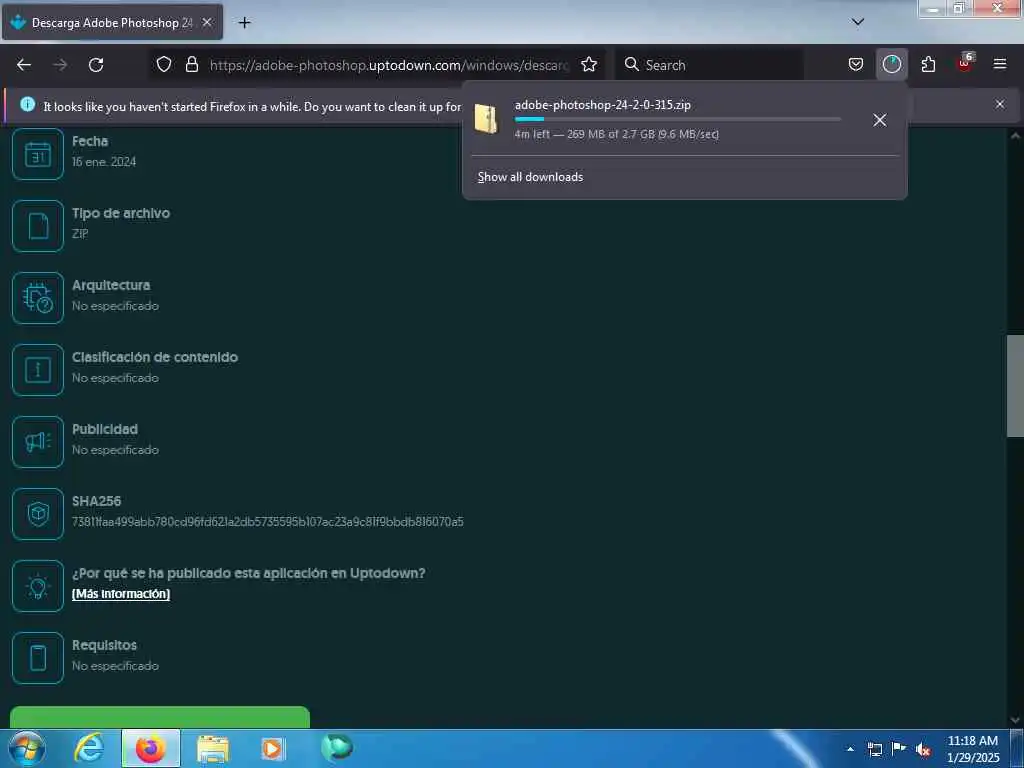Open the Más información link
Viewport: 1024px width, 768px height.
pos(121,594)
